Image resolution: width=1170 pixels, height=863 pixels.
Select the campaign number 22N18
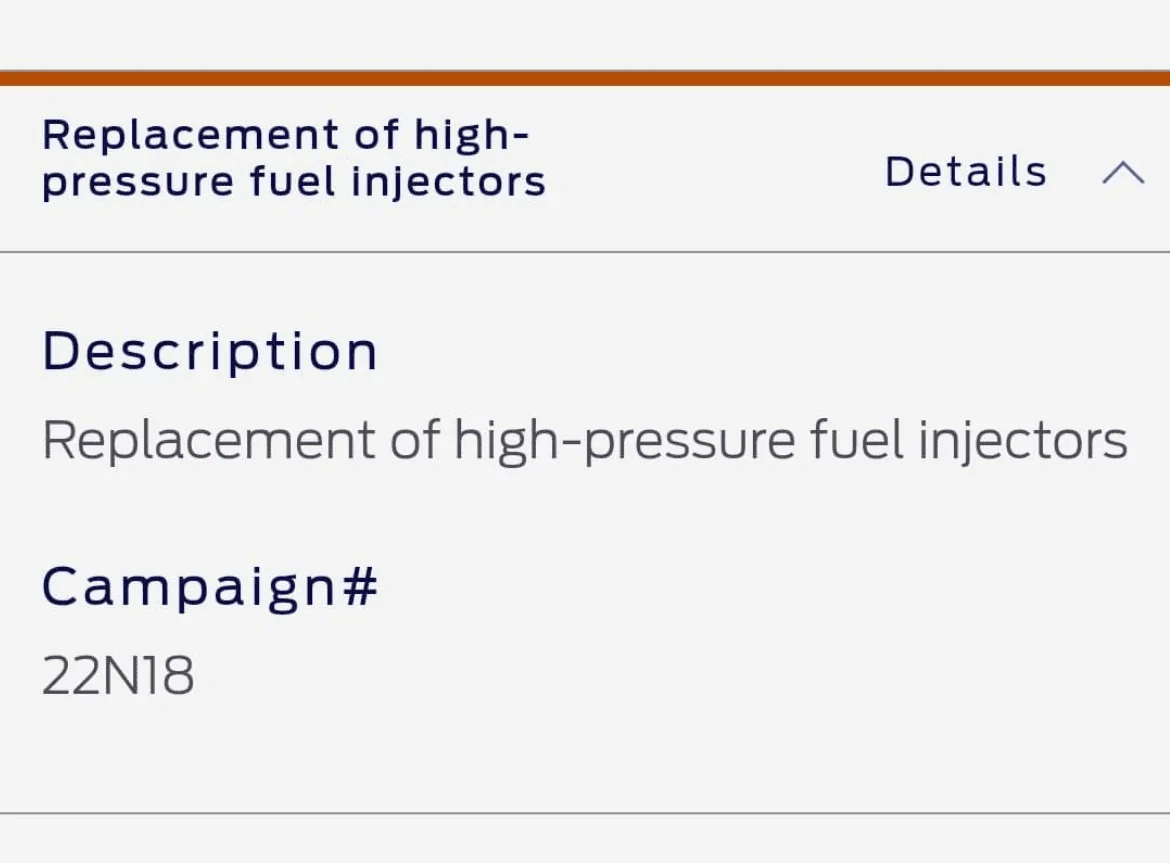(x=118, y=676)
